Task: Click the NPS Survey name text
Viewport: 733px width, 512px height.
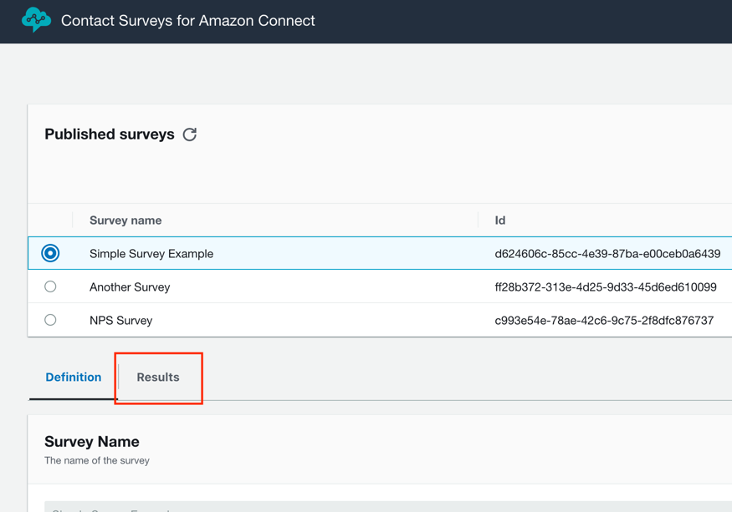Action: (x=121, y=320)
